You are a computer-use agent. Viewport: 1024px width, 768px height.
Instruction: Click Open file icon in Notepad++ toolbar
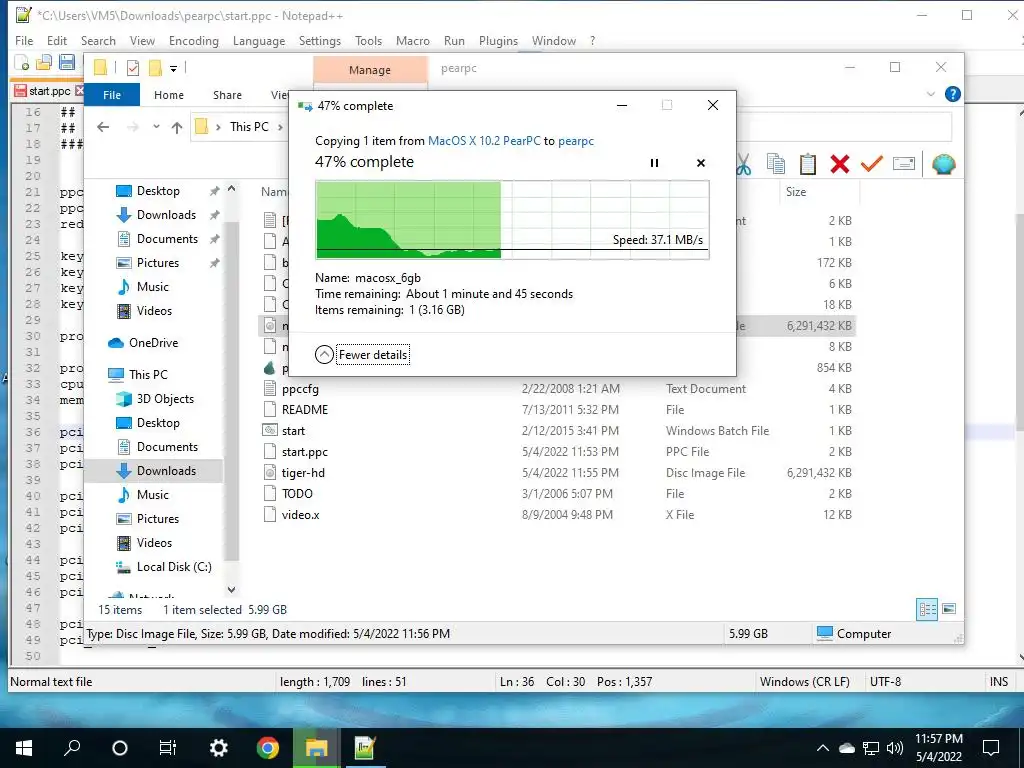point(44,63)
